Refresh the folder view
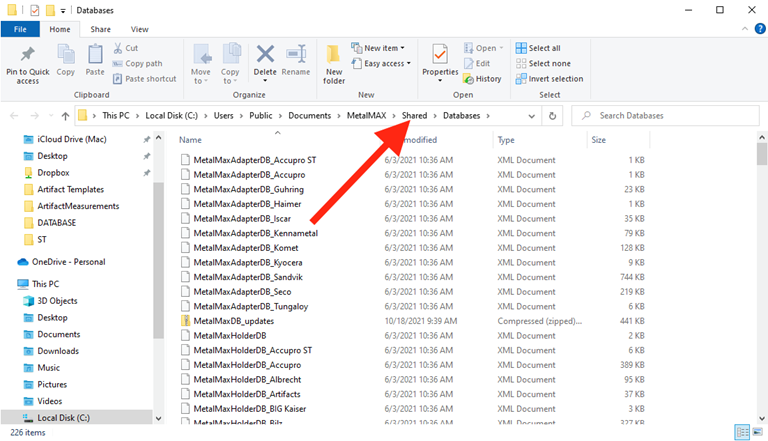 tap(552, 116)
